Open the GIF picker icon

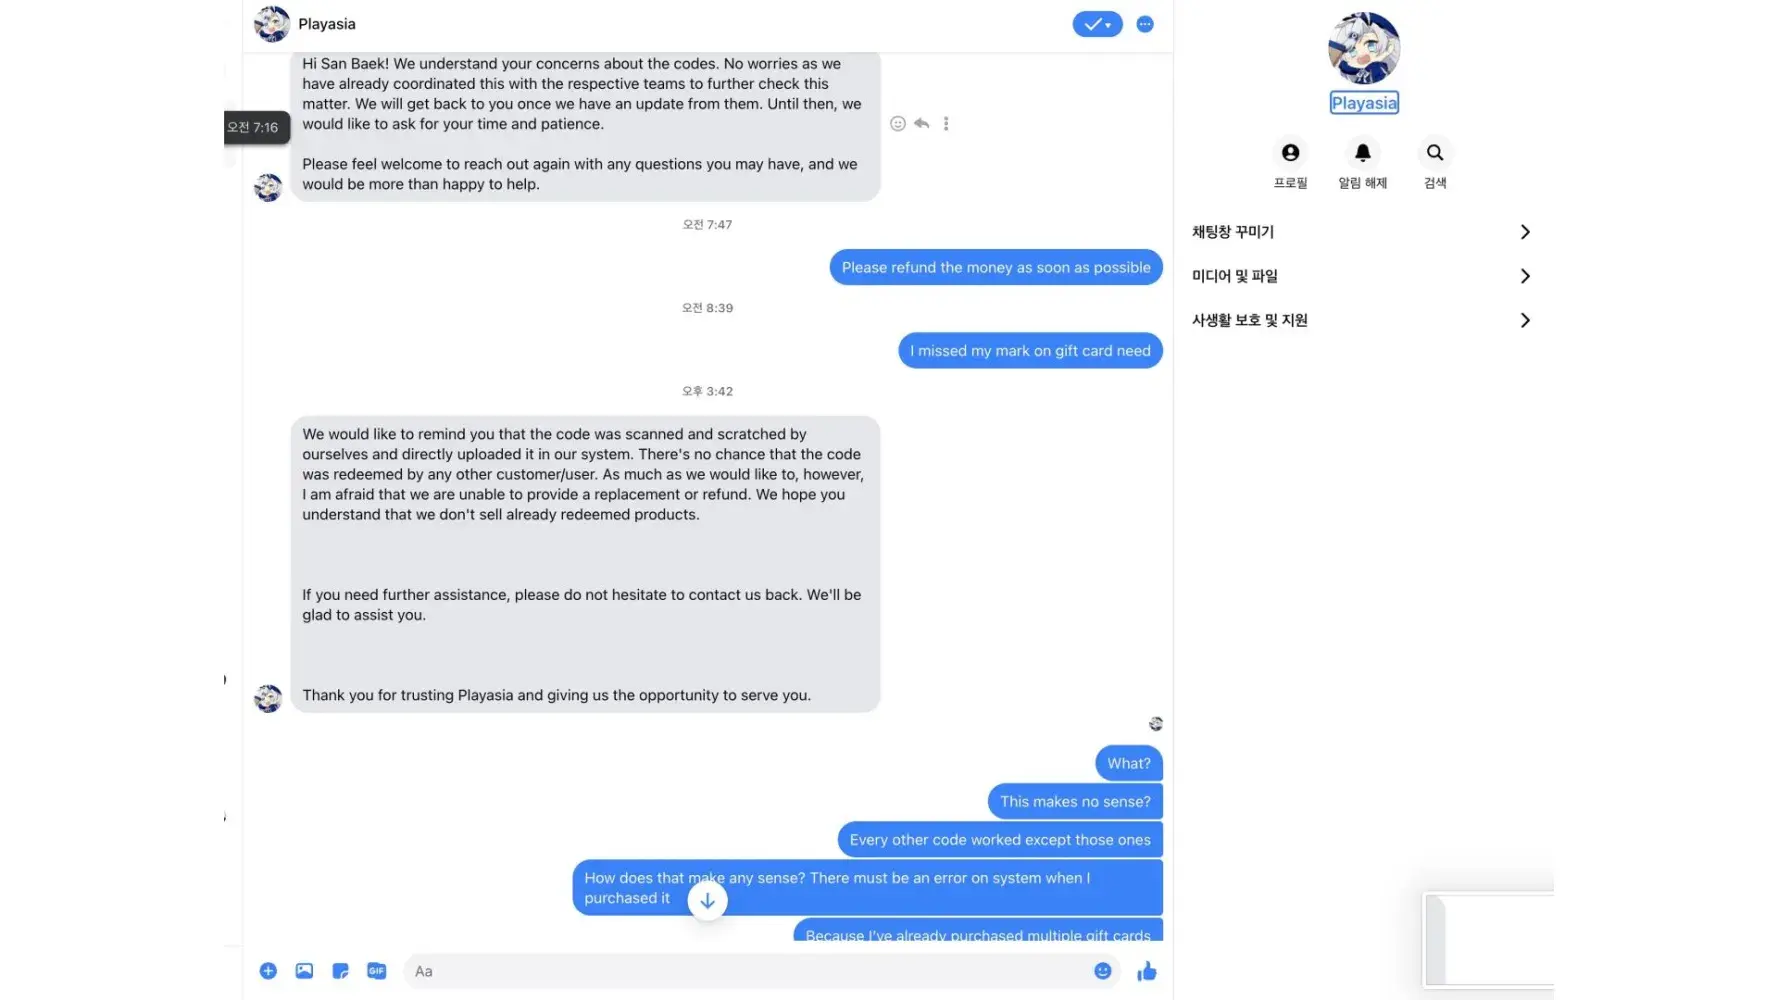376,971
